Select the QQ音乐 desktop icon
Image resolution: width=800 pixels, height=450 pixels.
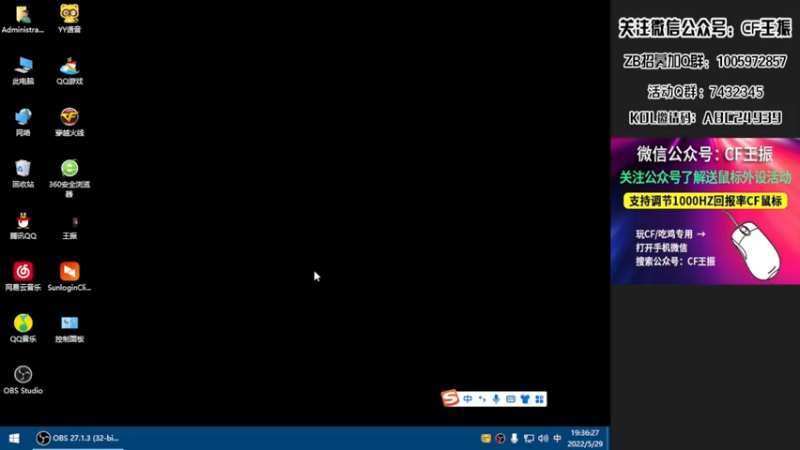click(x=23, y=329)
